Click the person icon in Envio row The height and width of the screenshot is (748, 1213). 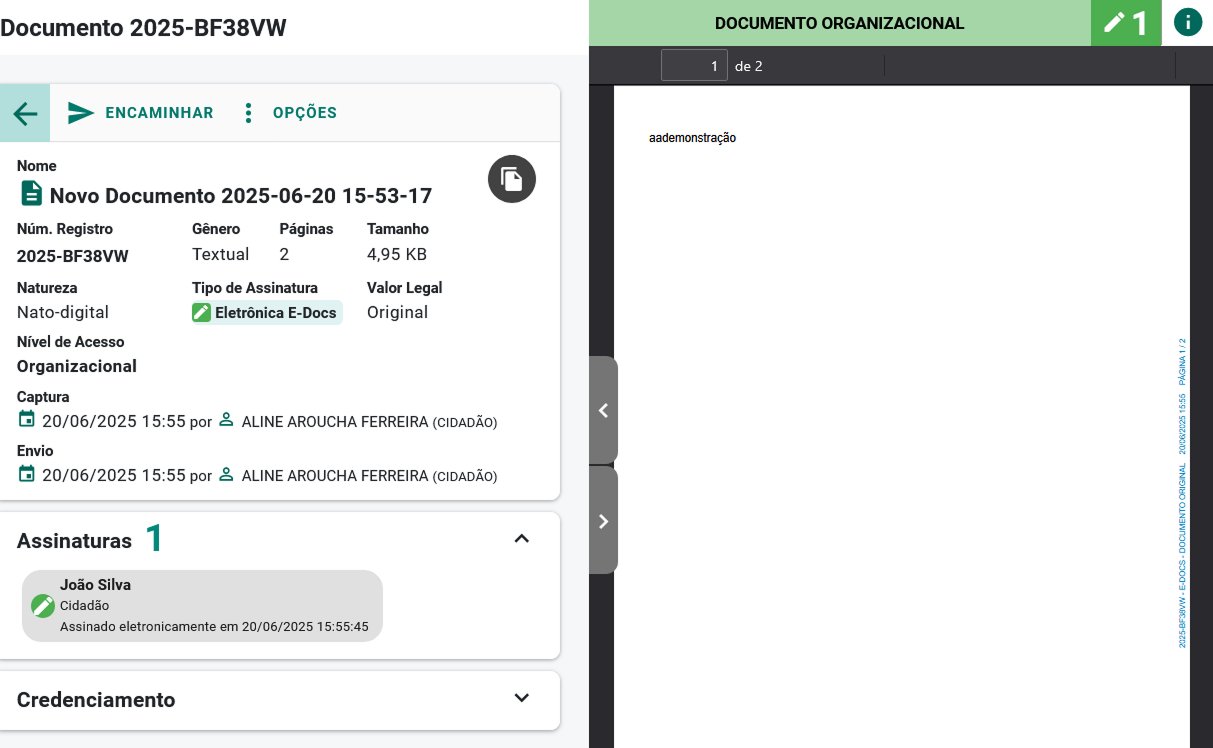pyautogui.click(x=226, y=474)
